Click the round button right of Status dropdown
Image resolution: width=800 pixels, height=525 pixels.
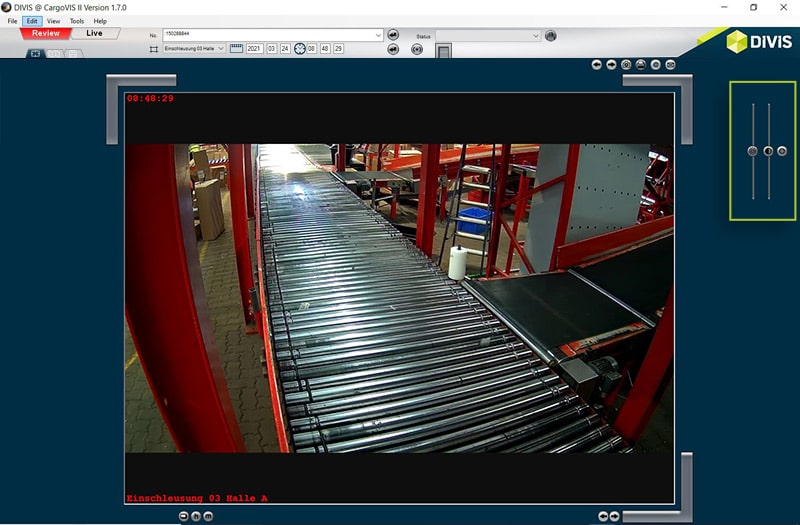pyautogui.click(x=551, y=36)
